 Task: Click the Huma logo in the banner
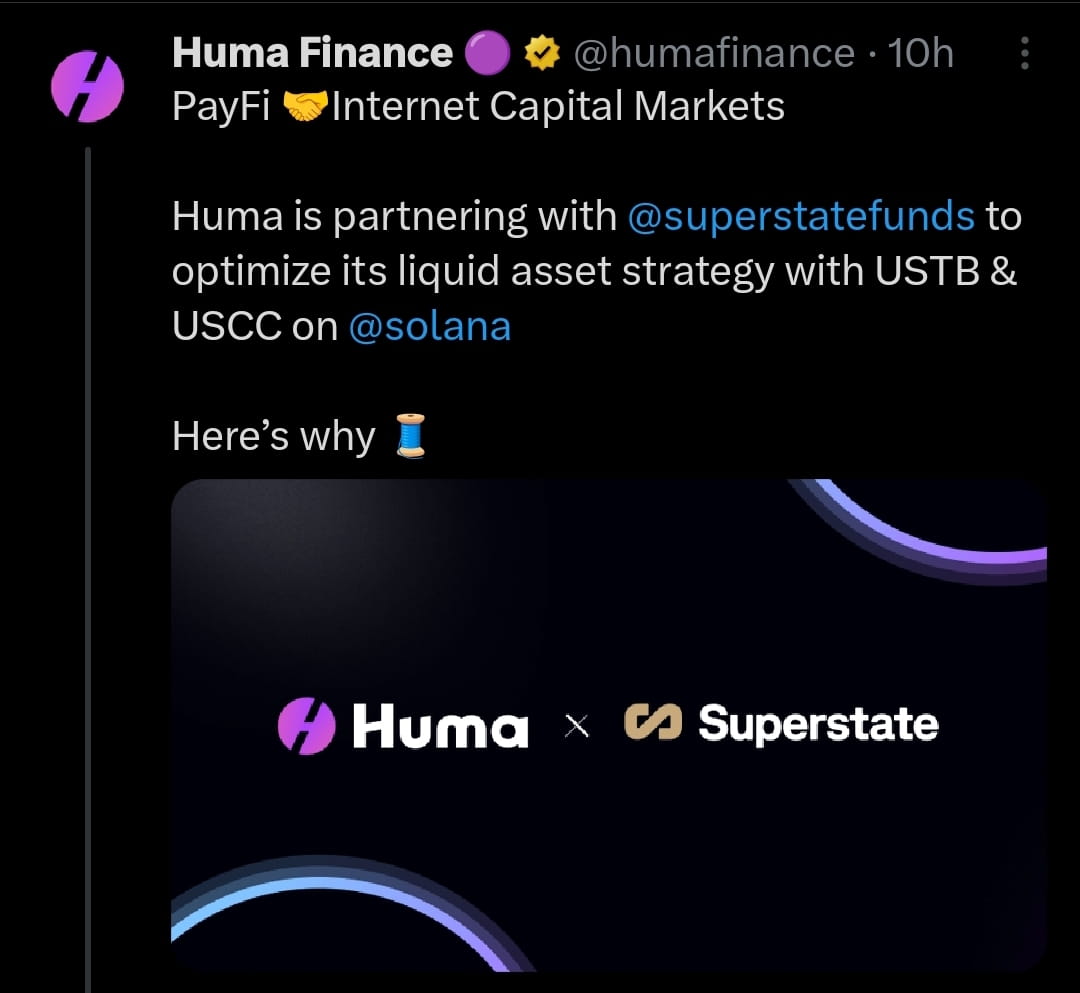click(x=307, y=726)
